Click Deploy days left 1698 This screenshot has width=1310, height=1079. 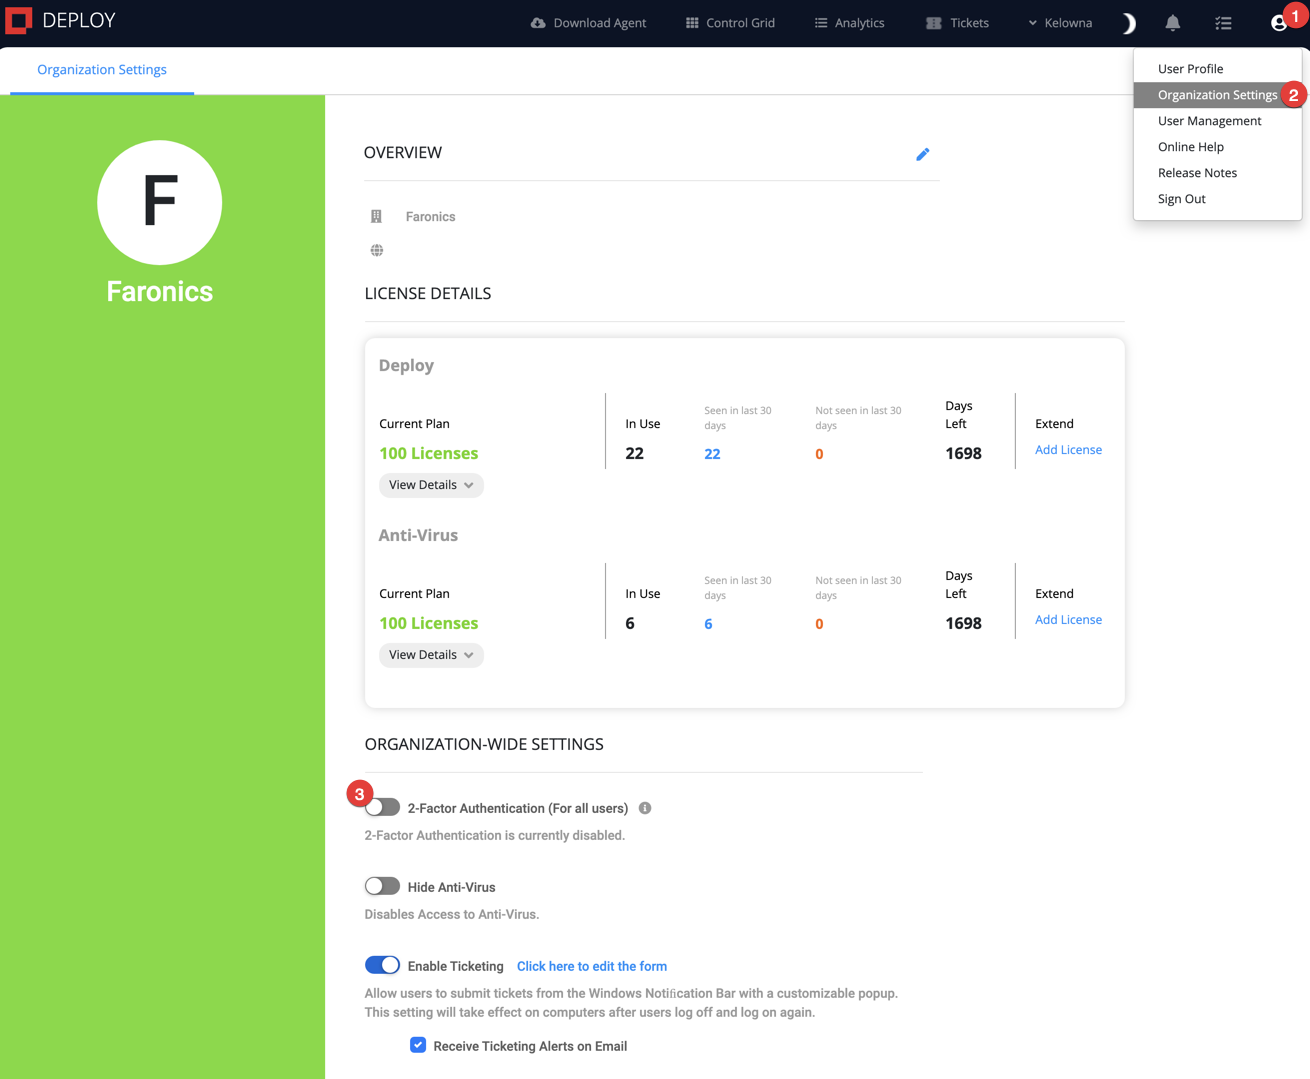point(963,453)
